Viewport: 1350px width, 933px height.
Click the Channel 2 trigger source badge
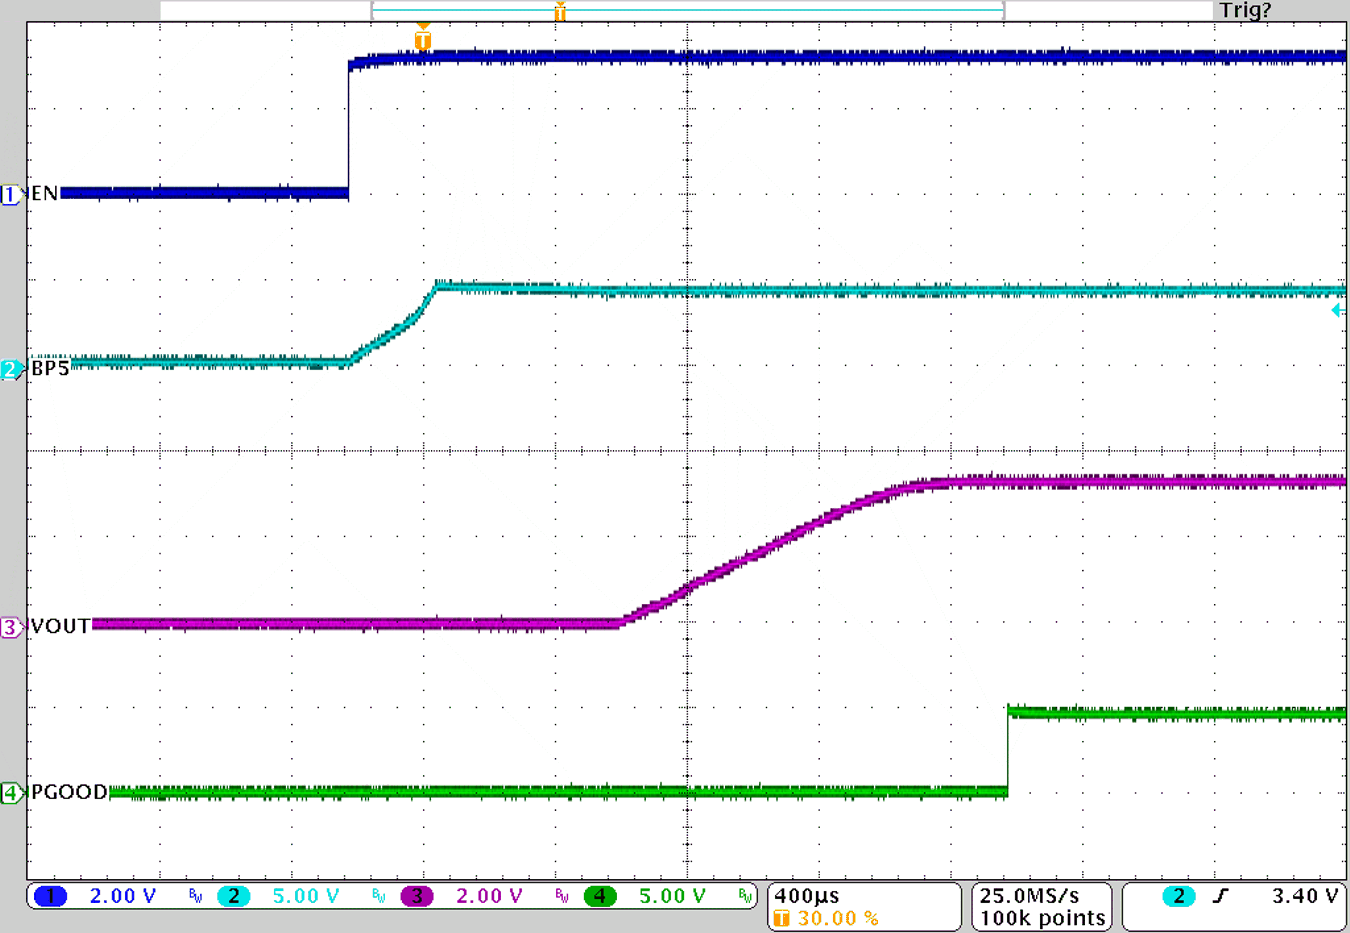coord(1178,896)
